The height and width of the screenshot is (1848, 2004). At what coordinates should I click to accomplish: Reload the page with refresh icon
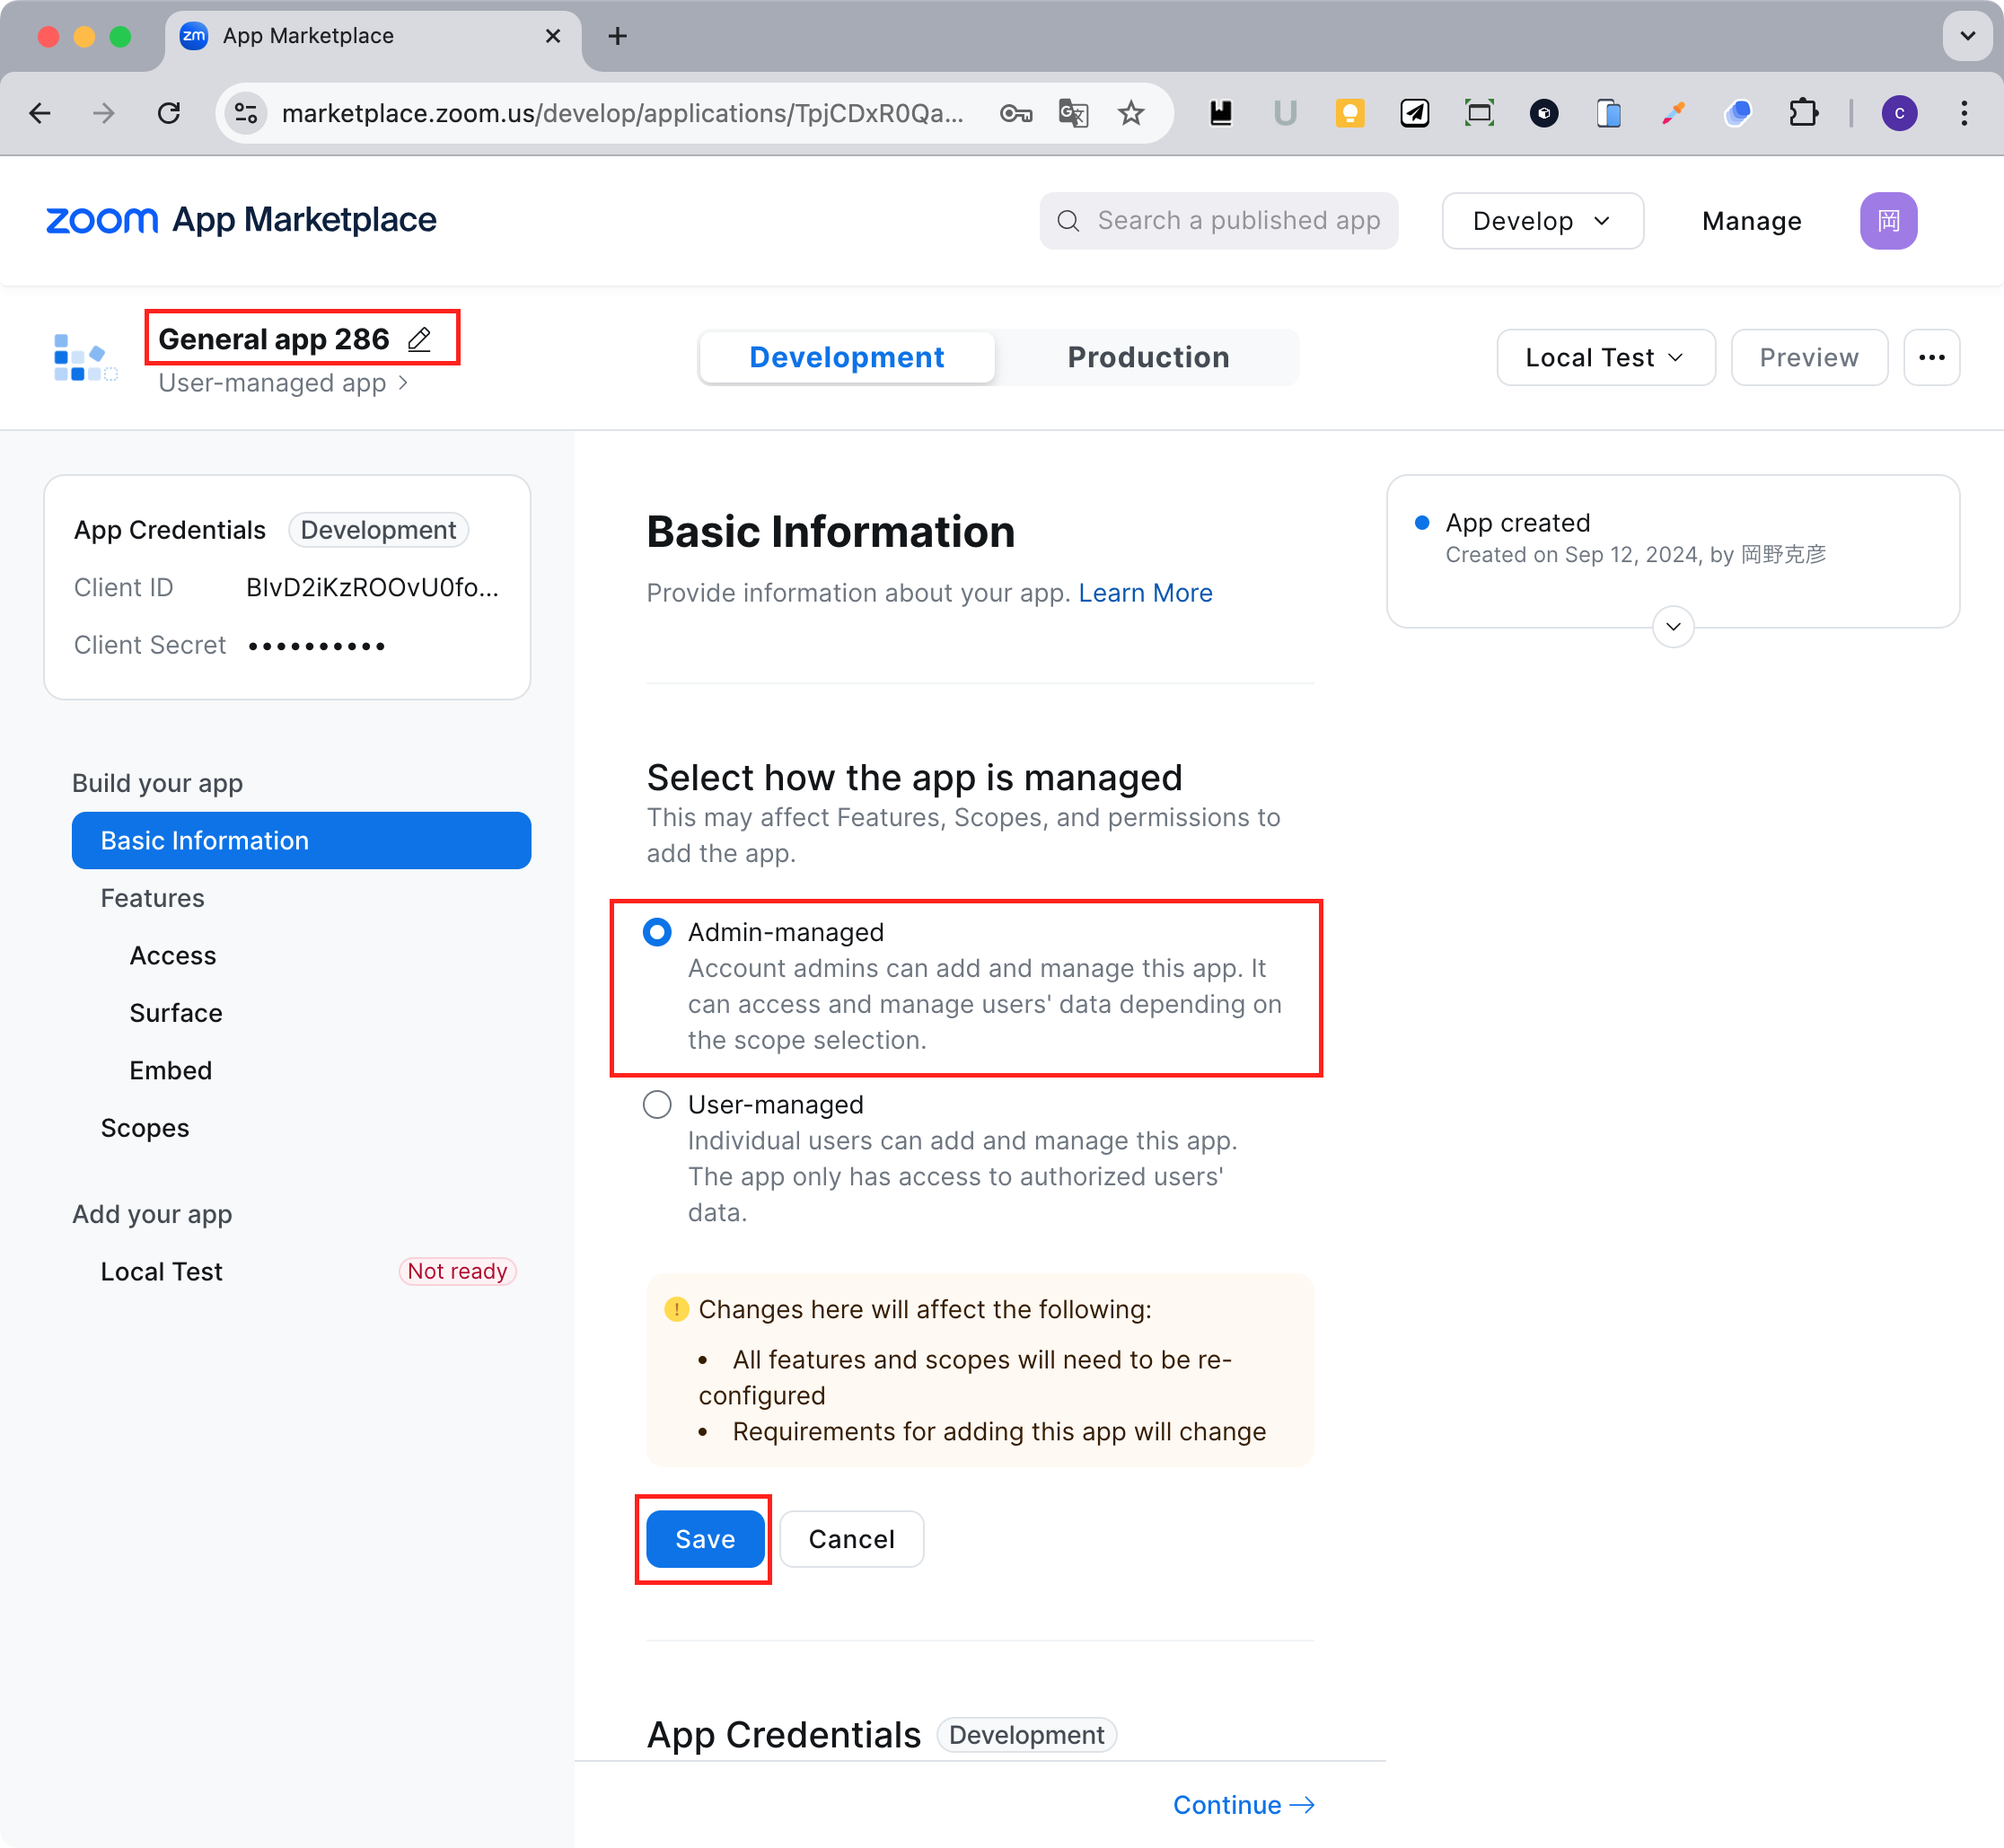169,113
